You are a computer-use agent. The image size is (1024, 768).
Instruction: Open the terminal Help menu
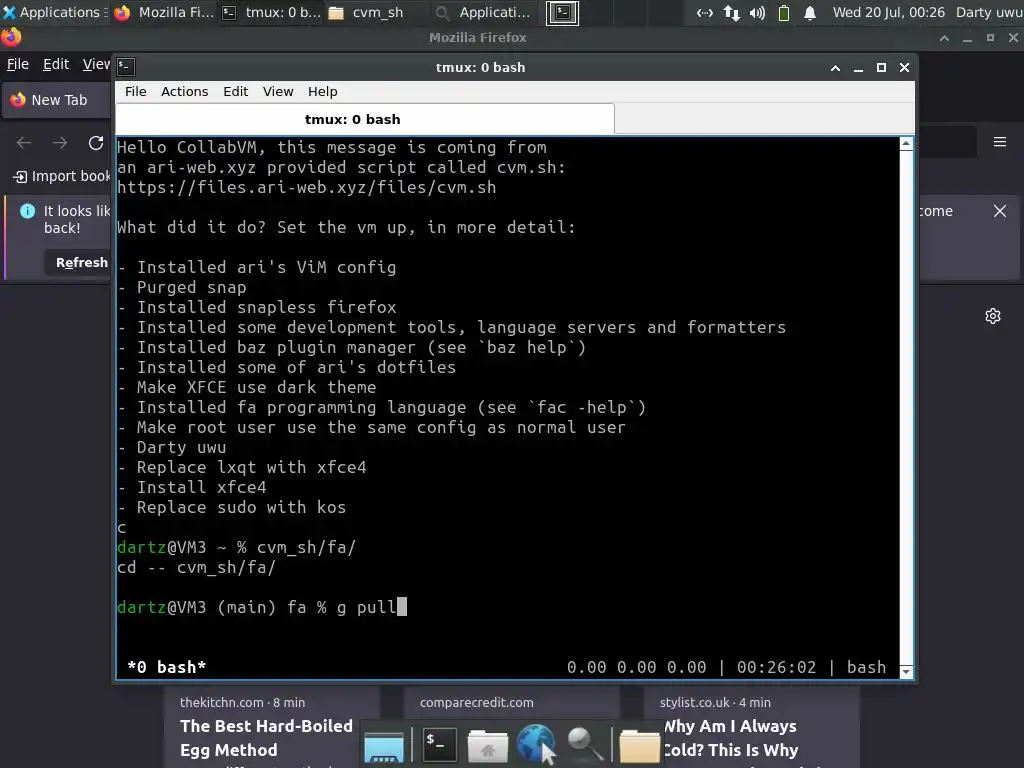[x=323, y=91]
